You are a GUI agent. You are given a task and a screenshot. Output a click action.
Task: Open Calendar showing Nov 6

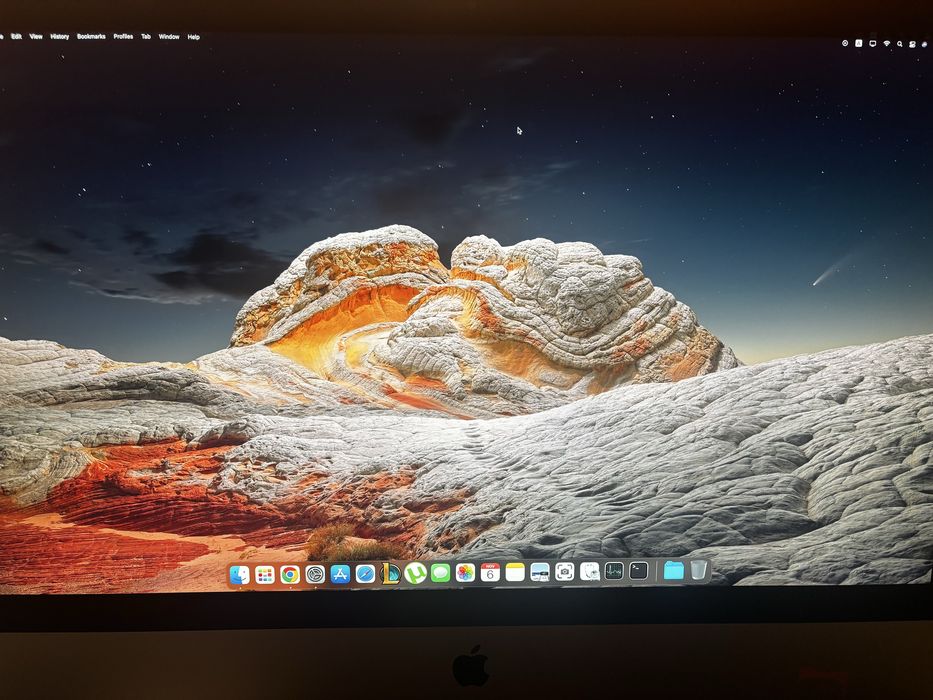tap(490, 573)
